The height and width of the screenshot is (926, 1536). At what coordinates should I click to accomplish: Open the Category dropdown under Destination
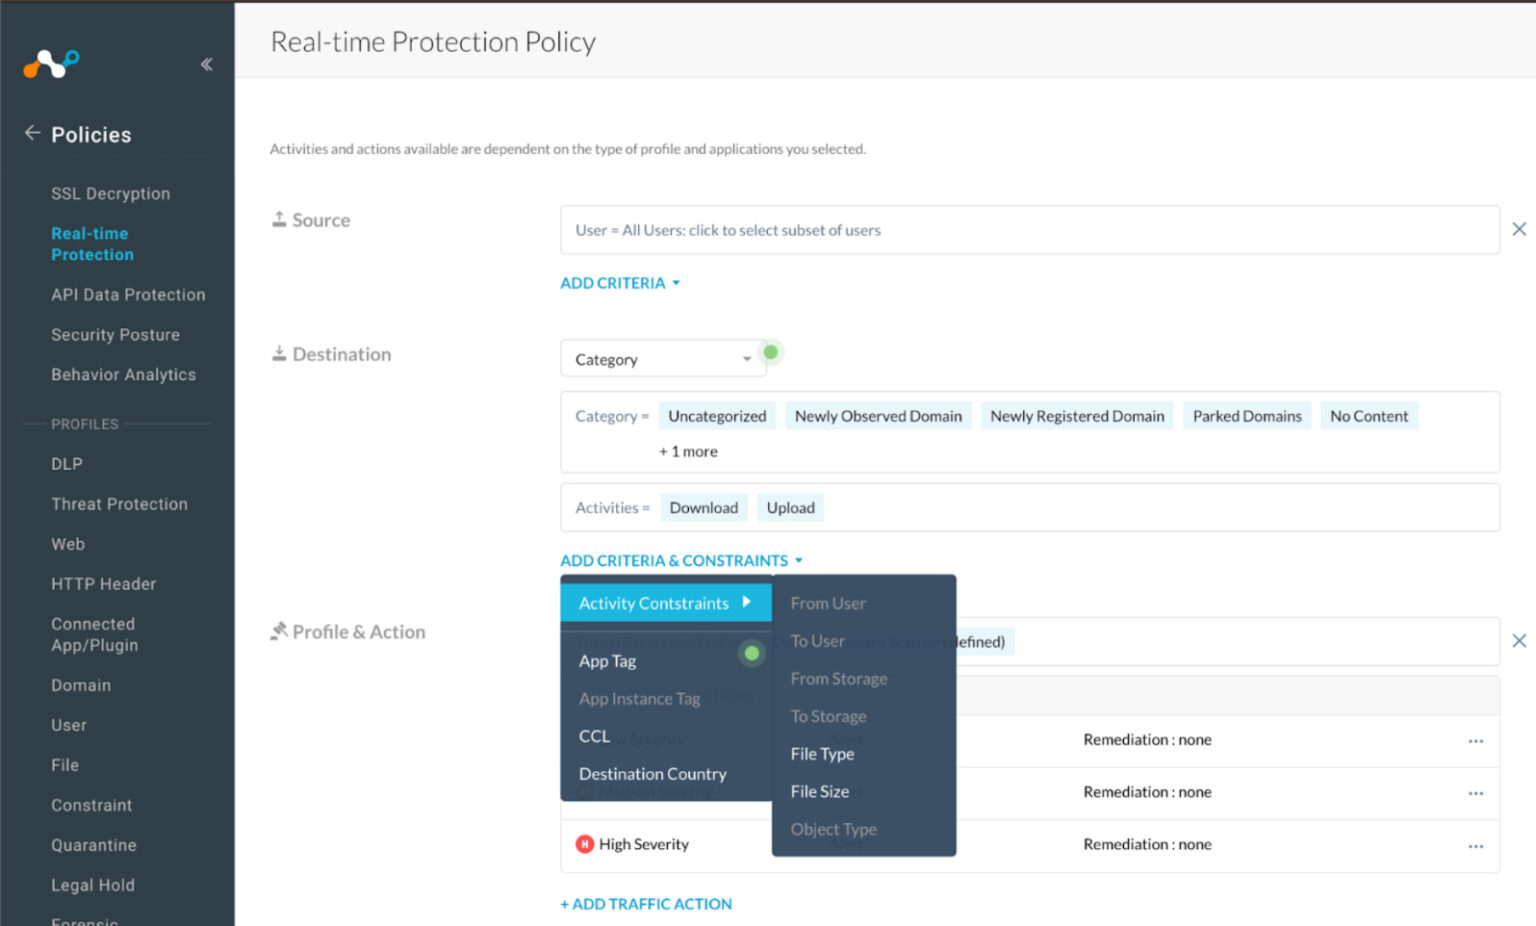(x=663, y=358)
